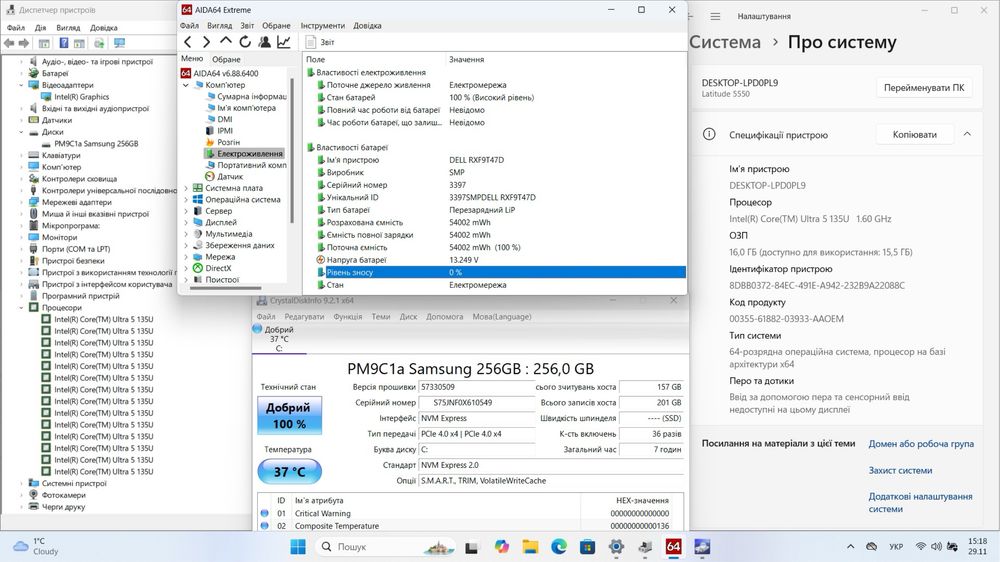Image resolution: width=1000 pixels, height=562 pixels.
Task: Open Дія menu in Device Manager
Action: [x=40, y=27]
